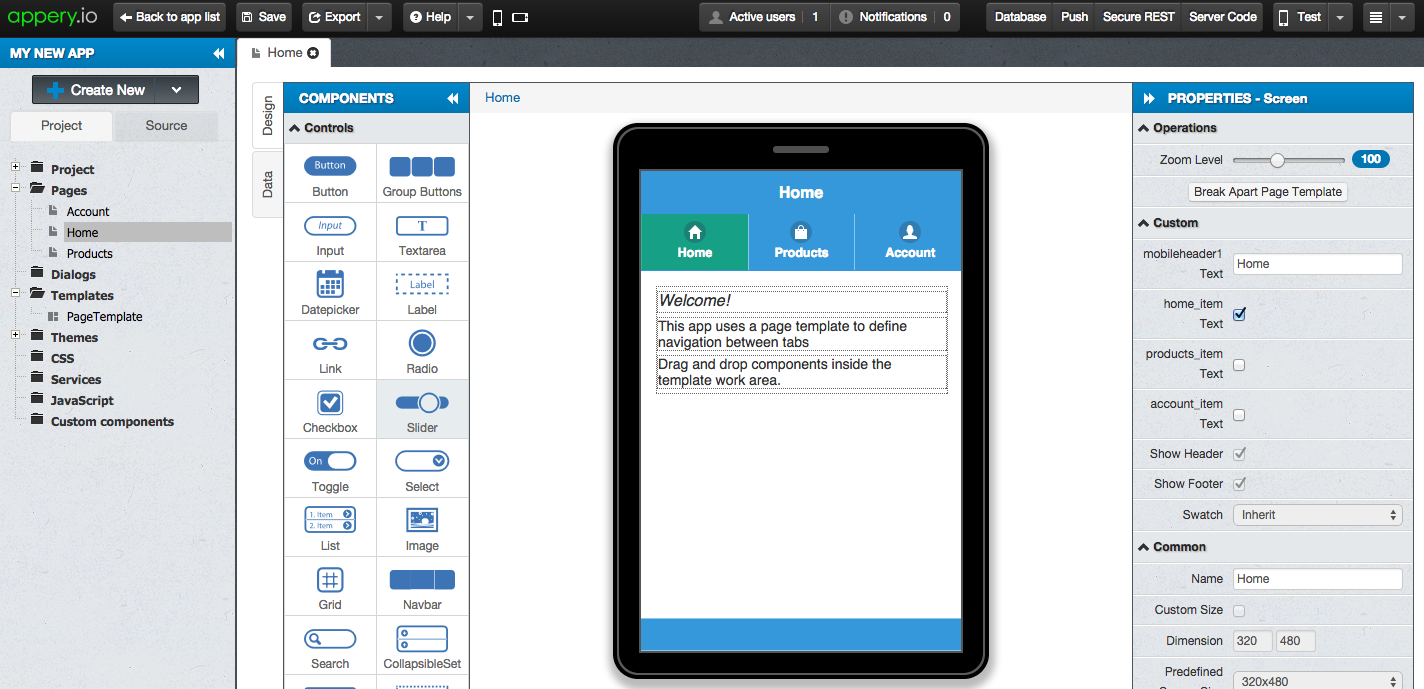Open the Test dropdown arrow
Image resolution: width=1424 pixels, height=689 pixels.
[x=1341, y=17]
